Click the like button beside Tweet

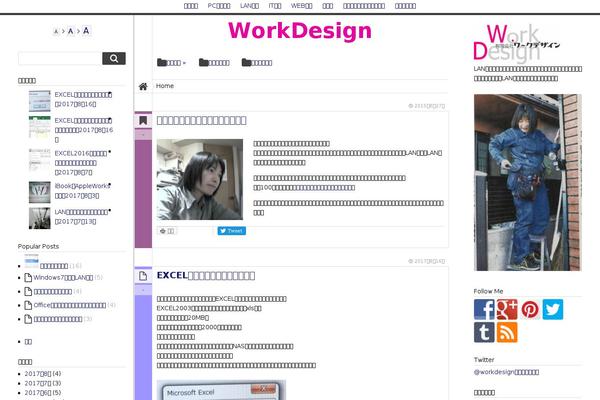tap(167, 231)
